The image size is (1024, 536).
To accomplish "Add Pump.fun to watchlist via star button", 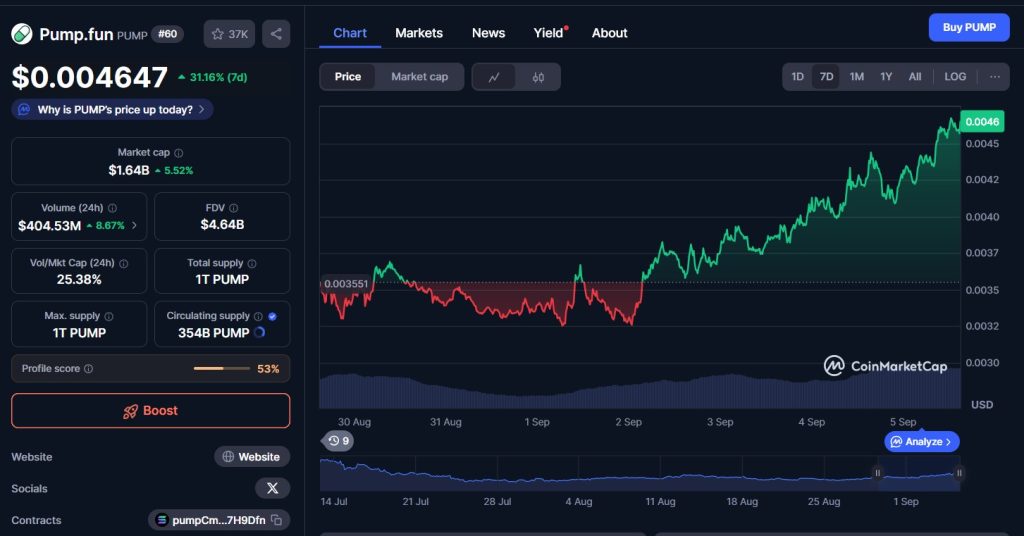I will pyautogui.click(x=228, y=34).
